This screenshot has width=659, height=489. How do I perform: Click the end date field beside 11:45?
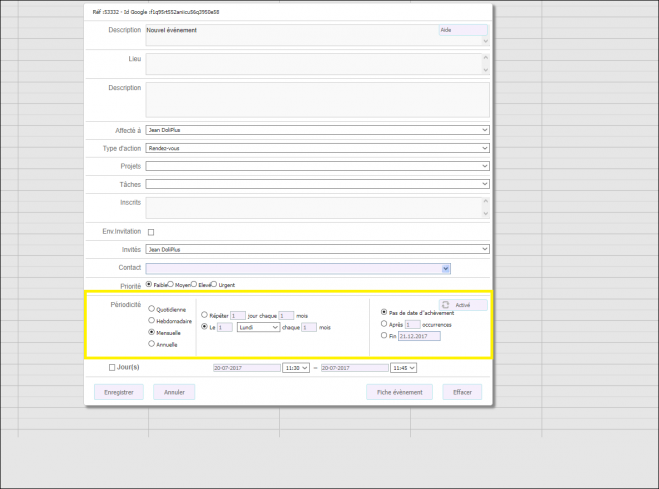pos(355,368)
